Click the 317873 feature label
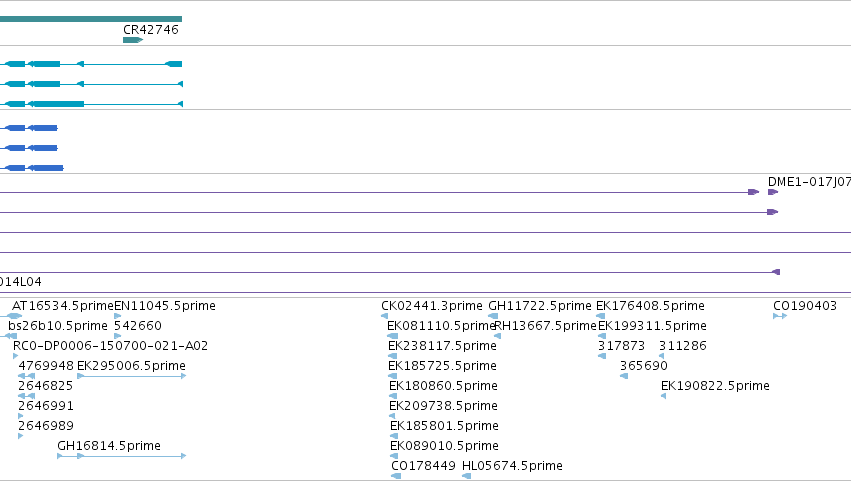 pos(621,346)
